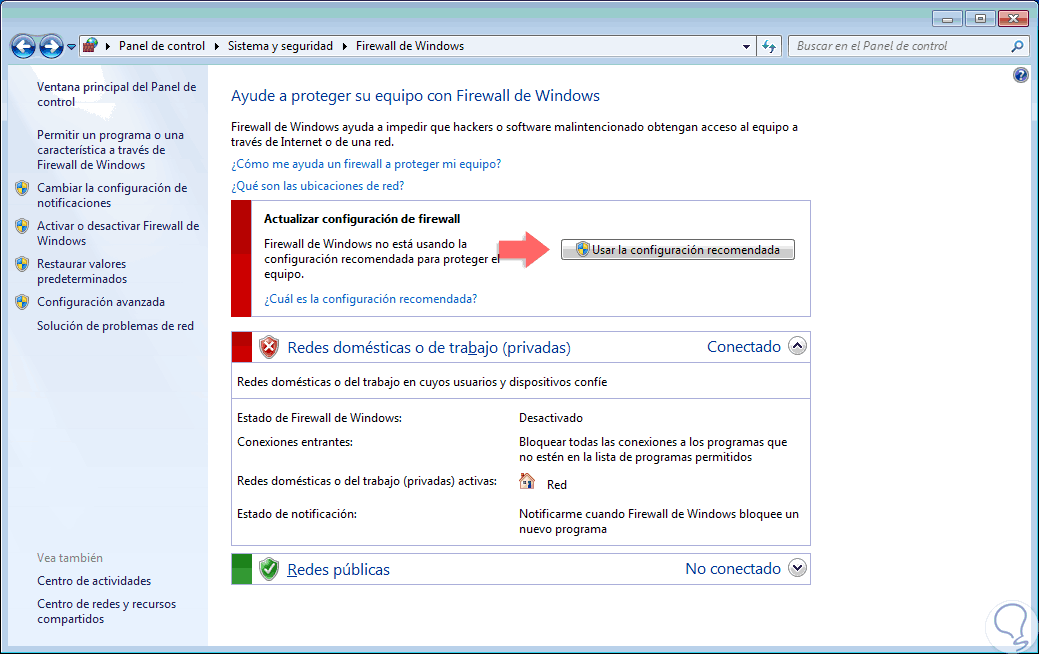Collapse the private networks section chevron

click(797, 346)
